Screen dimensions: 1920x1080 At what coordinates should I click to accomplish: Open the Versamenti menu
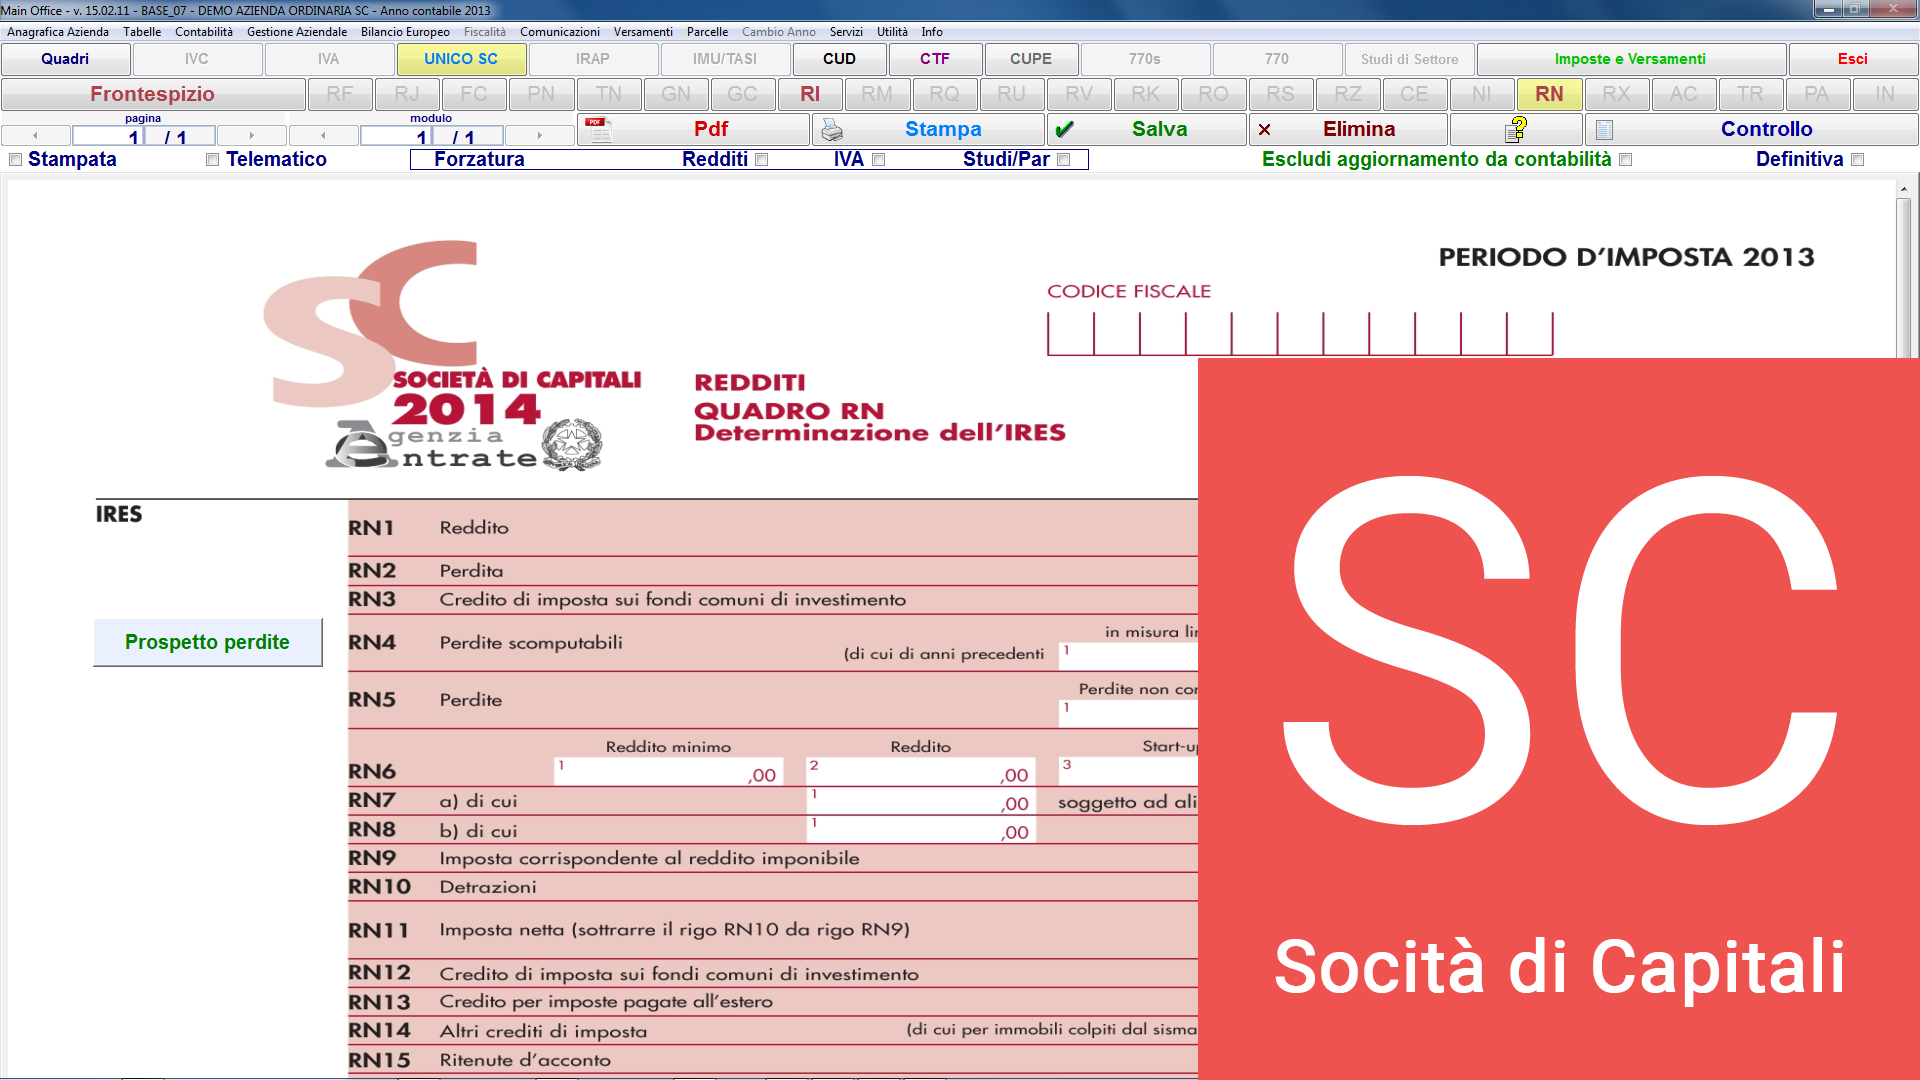tap(643, 32)
